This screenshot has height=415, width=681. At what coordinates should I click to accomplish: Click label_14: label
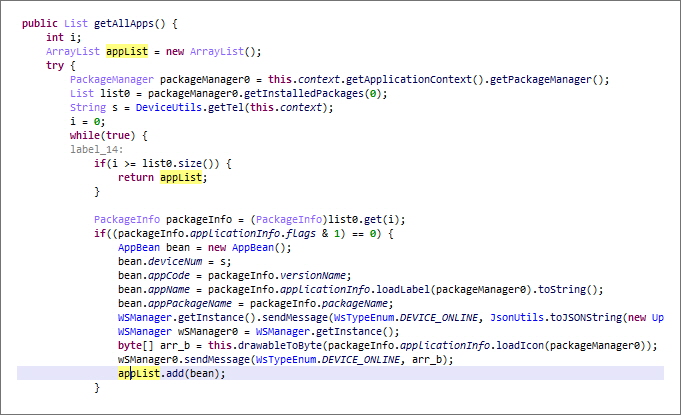(96, 149)
